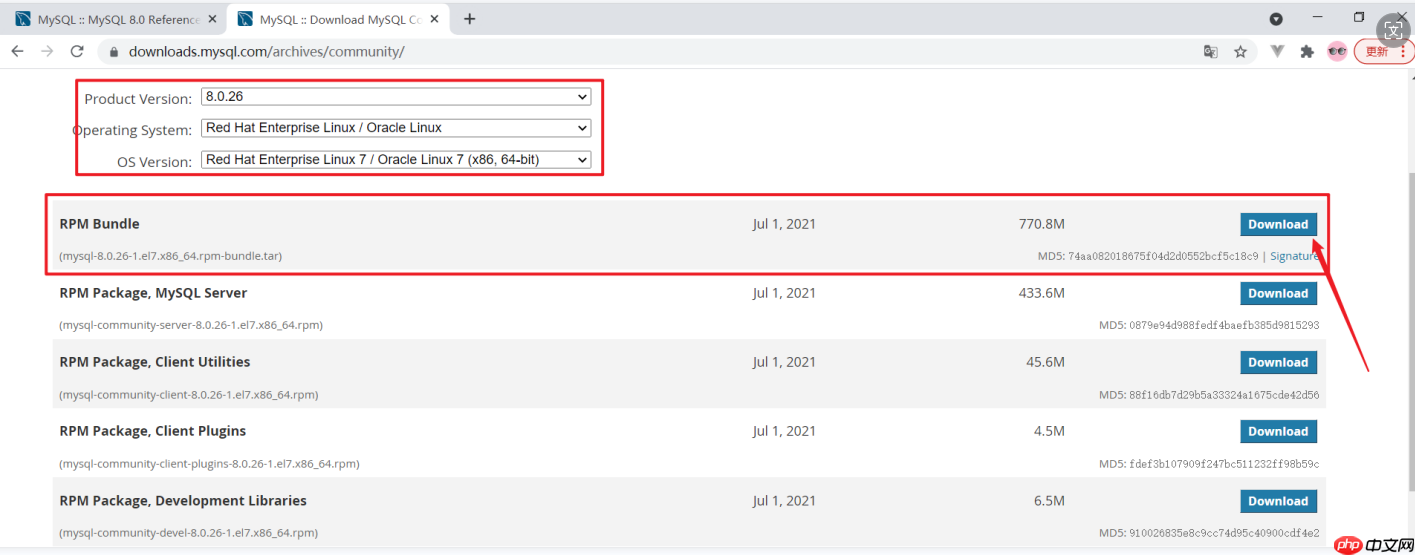Click the mysql-community-client-8.0.26-1.el7.x86_64.rpm filename
The height and width of the screenshot is (555, 1415).
click(x=188, y=394)
